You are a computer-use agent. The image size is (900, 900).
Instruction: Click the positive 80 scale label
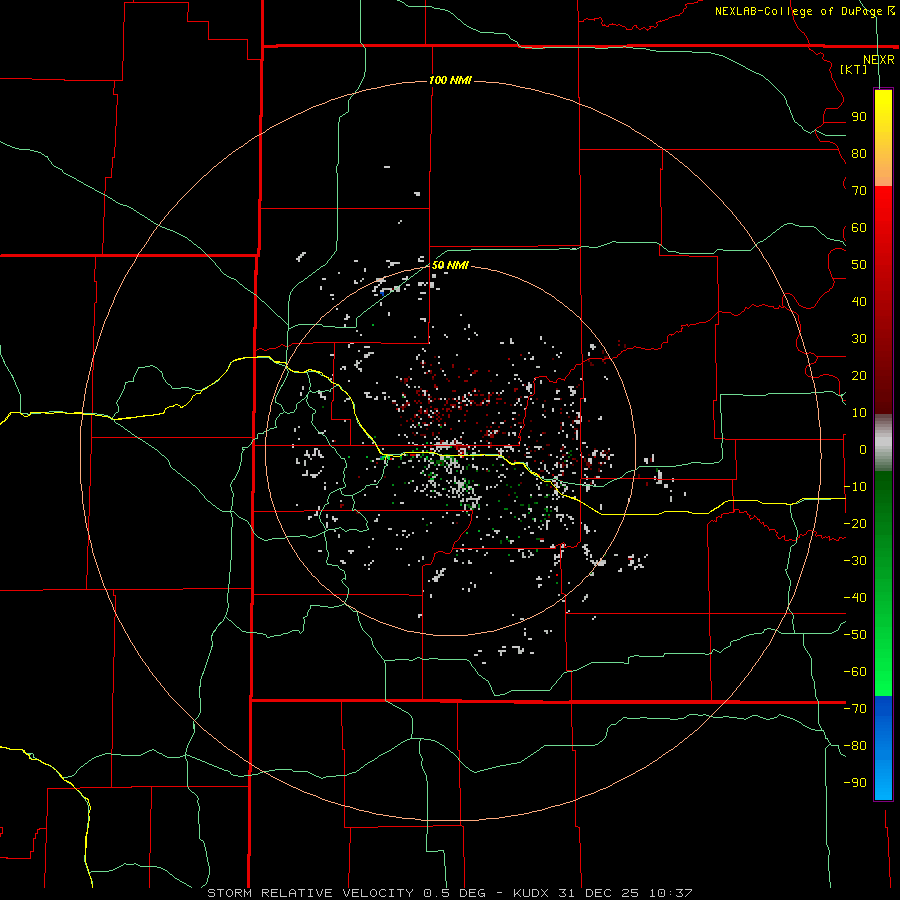859,153
